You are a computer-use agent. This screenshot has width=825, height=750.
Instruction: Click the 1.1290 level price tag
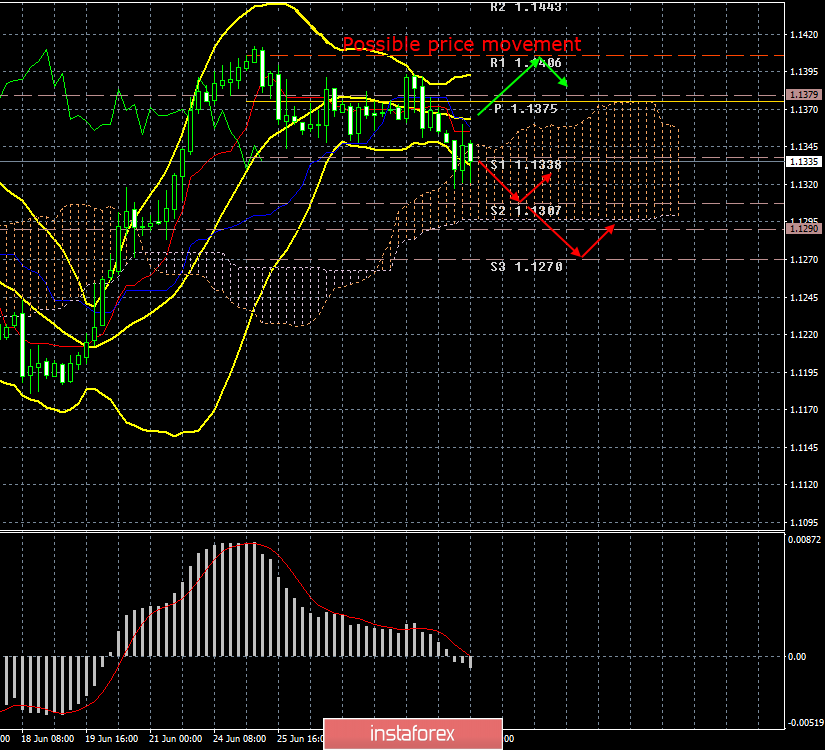pos(804,228)
